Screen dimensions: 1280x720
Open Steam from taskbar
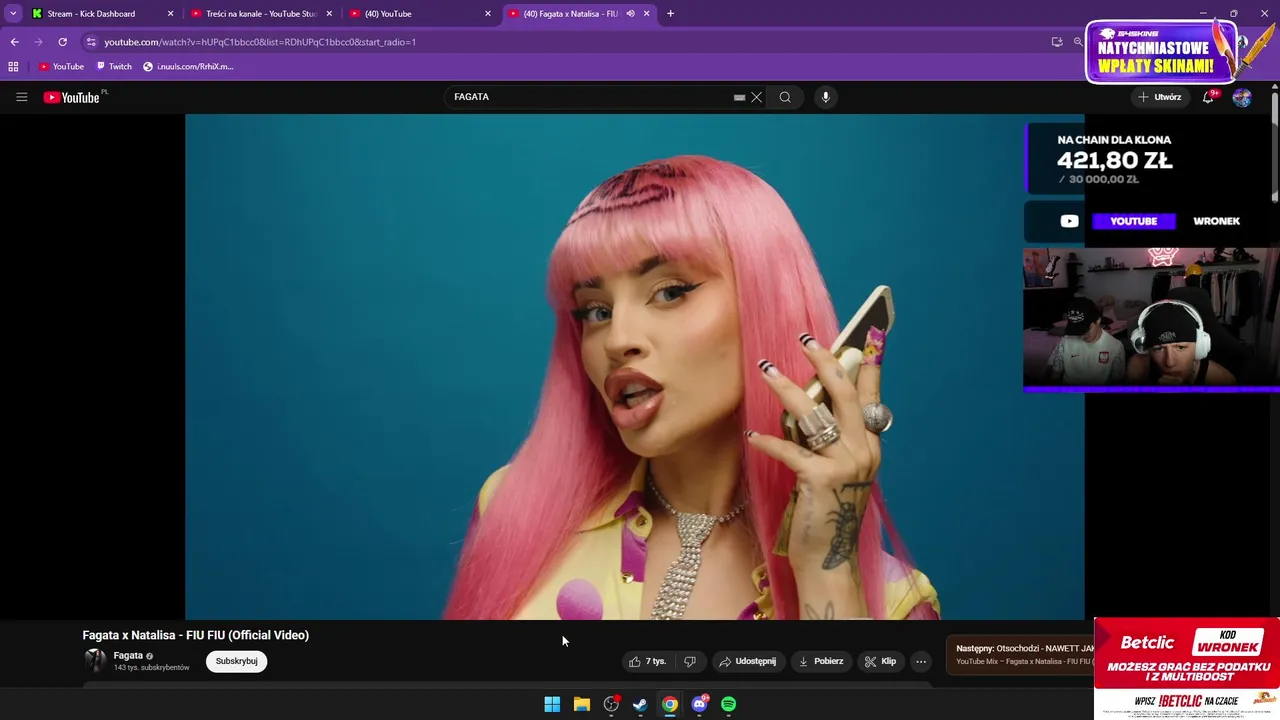pos(640,704)
